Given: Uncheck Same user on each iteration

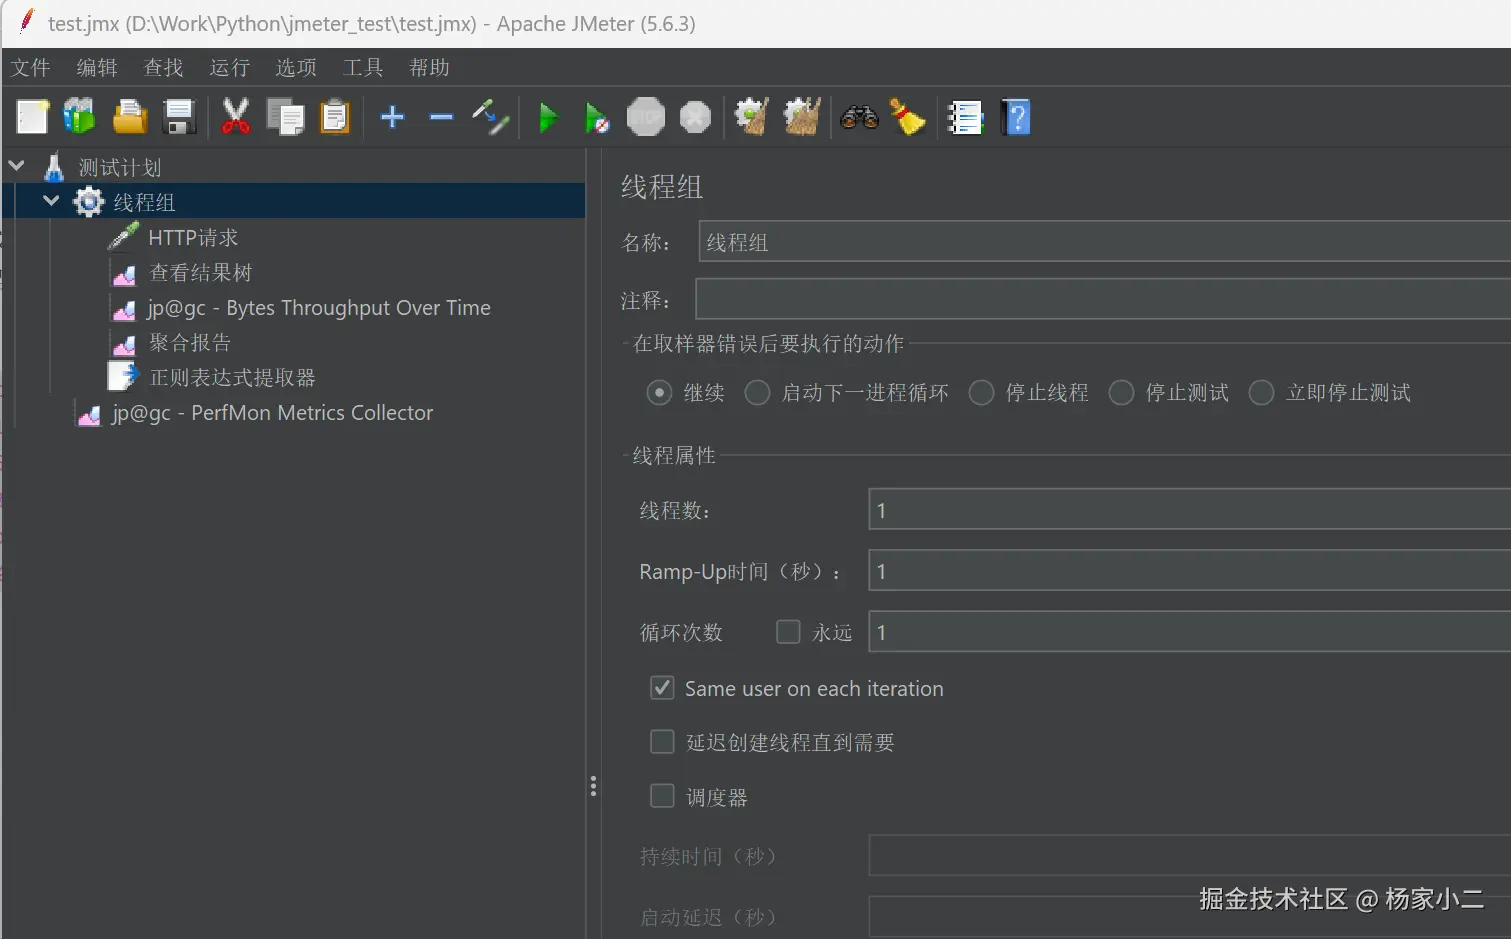Looking at the screenshot, I should pyautogui.click(x=662, y=688).
